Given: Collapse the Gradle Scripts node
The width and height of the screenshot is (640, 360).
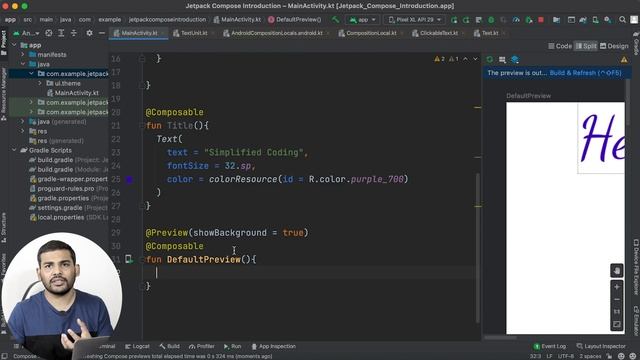Looking at the screenshot, I should tap(15, 150).
